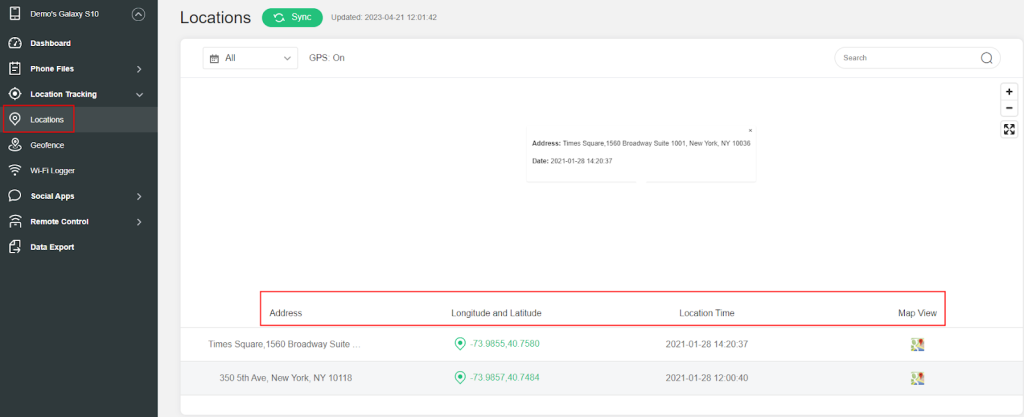Click location pin for -73.9855,40.7580
The image size is (1024, 417).
point(460,344)
